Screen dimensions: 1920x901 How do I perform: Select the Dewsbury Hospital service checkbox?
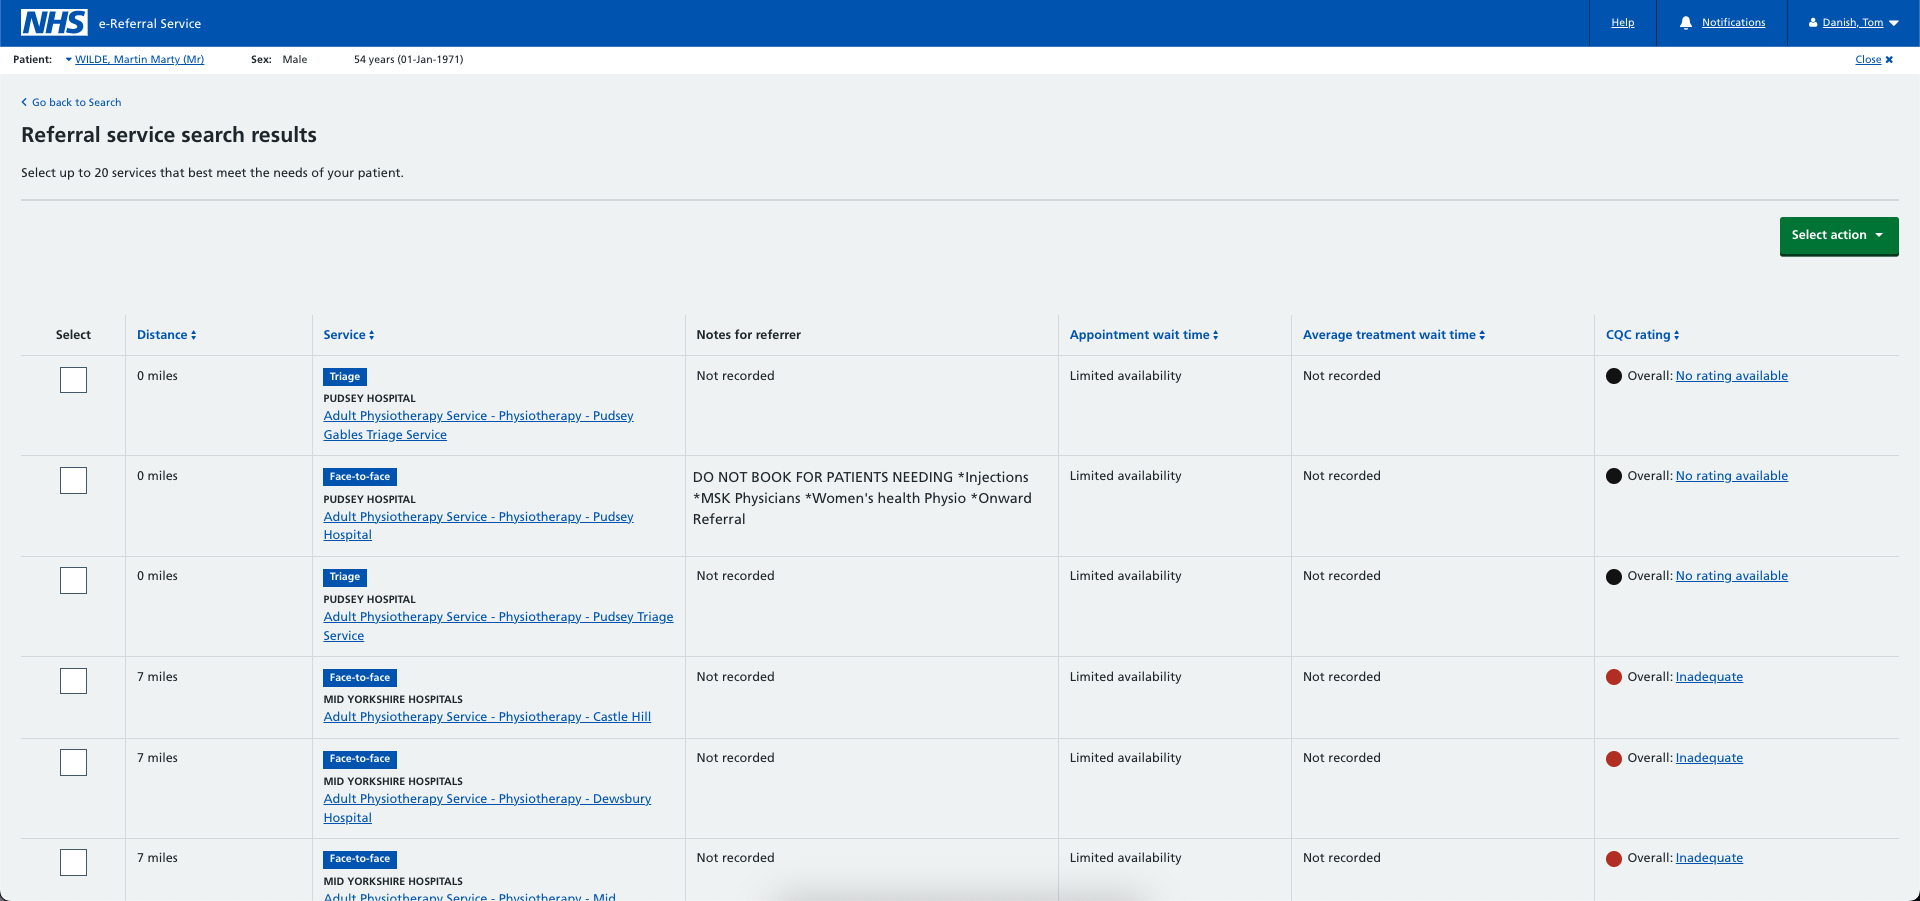point(73,762)
